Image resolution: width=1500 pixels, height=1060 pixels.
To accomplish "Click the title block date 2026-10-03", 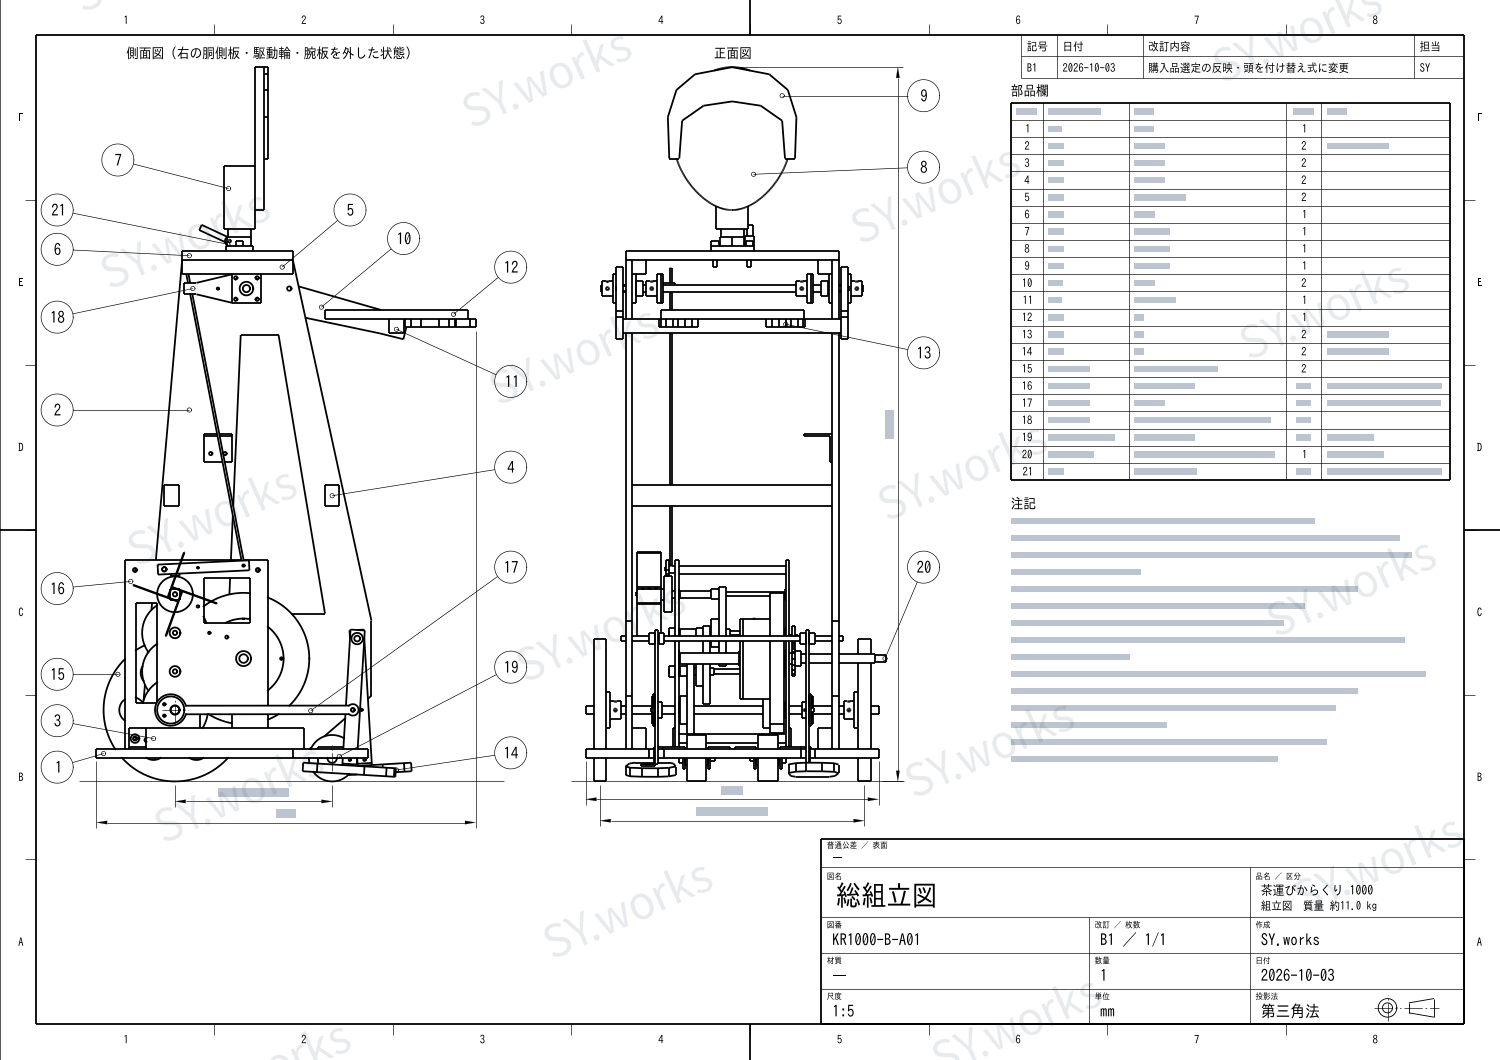I will pyautogui.click(x=1297, y=975).
